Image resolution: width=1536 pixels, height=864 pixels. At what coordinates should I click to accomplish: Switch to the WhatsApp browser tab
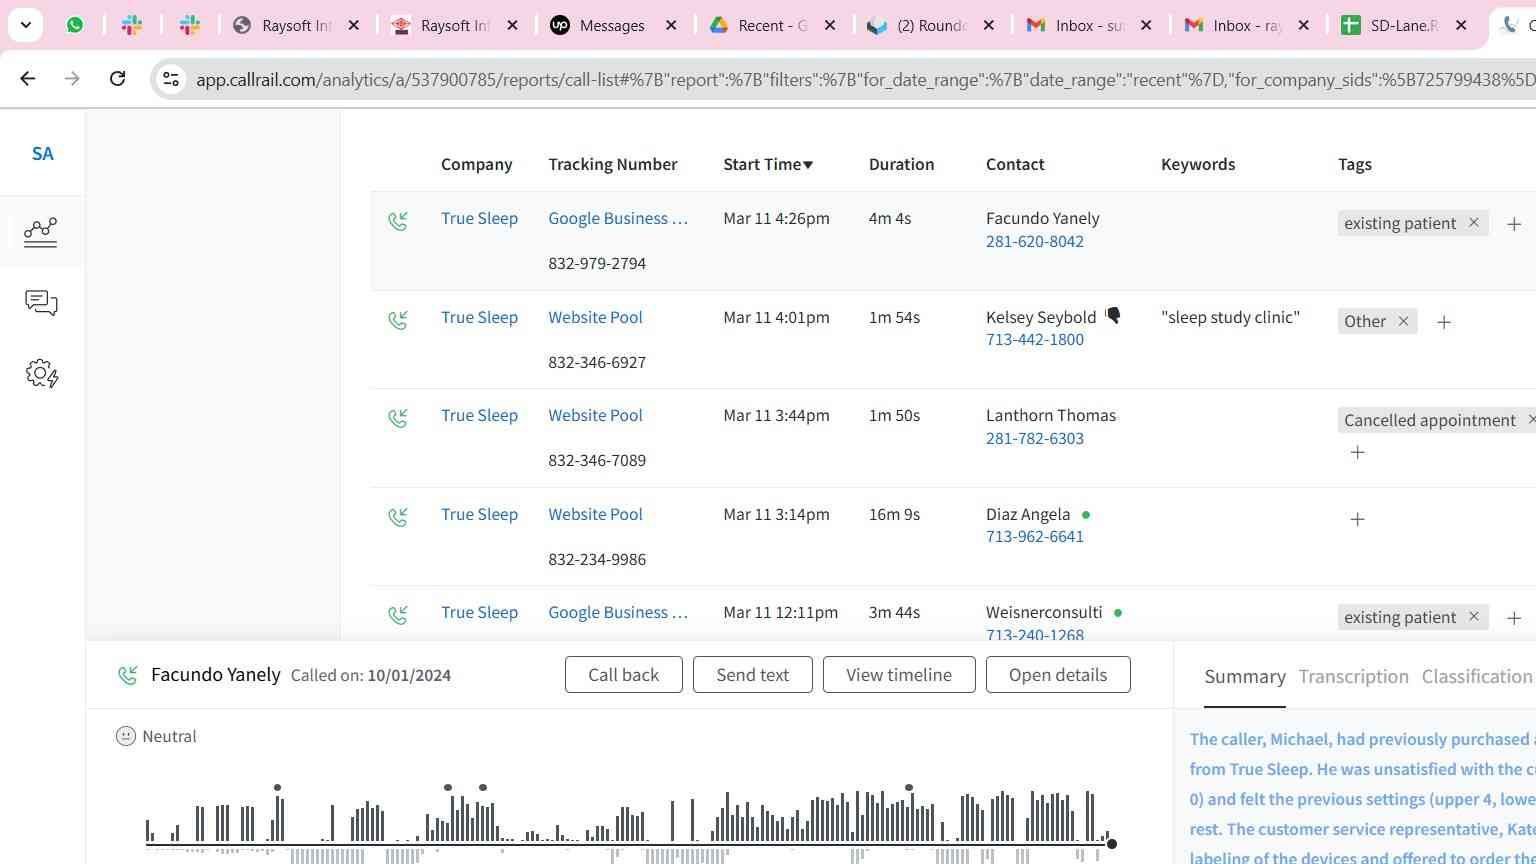pyautogui.click(x=75, y=25)
